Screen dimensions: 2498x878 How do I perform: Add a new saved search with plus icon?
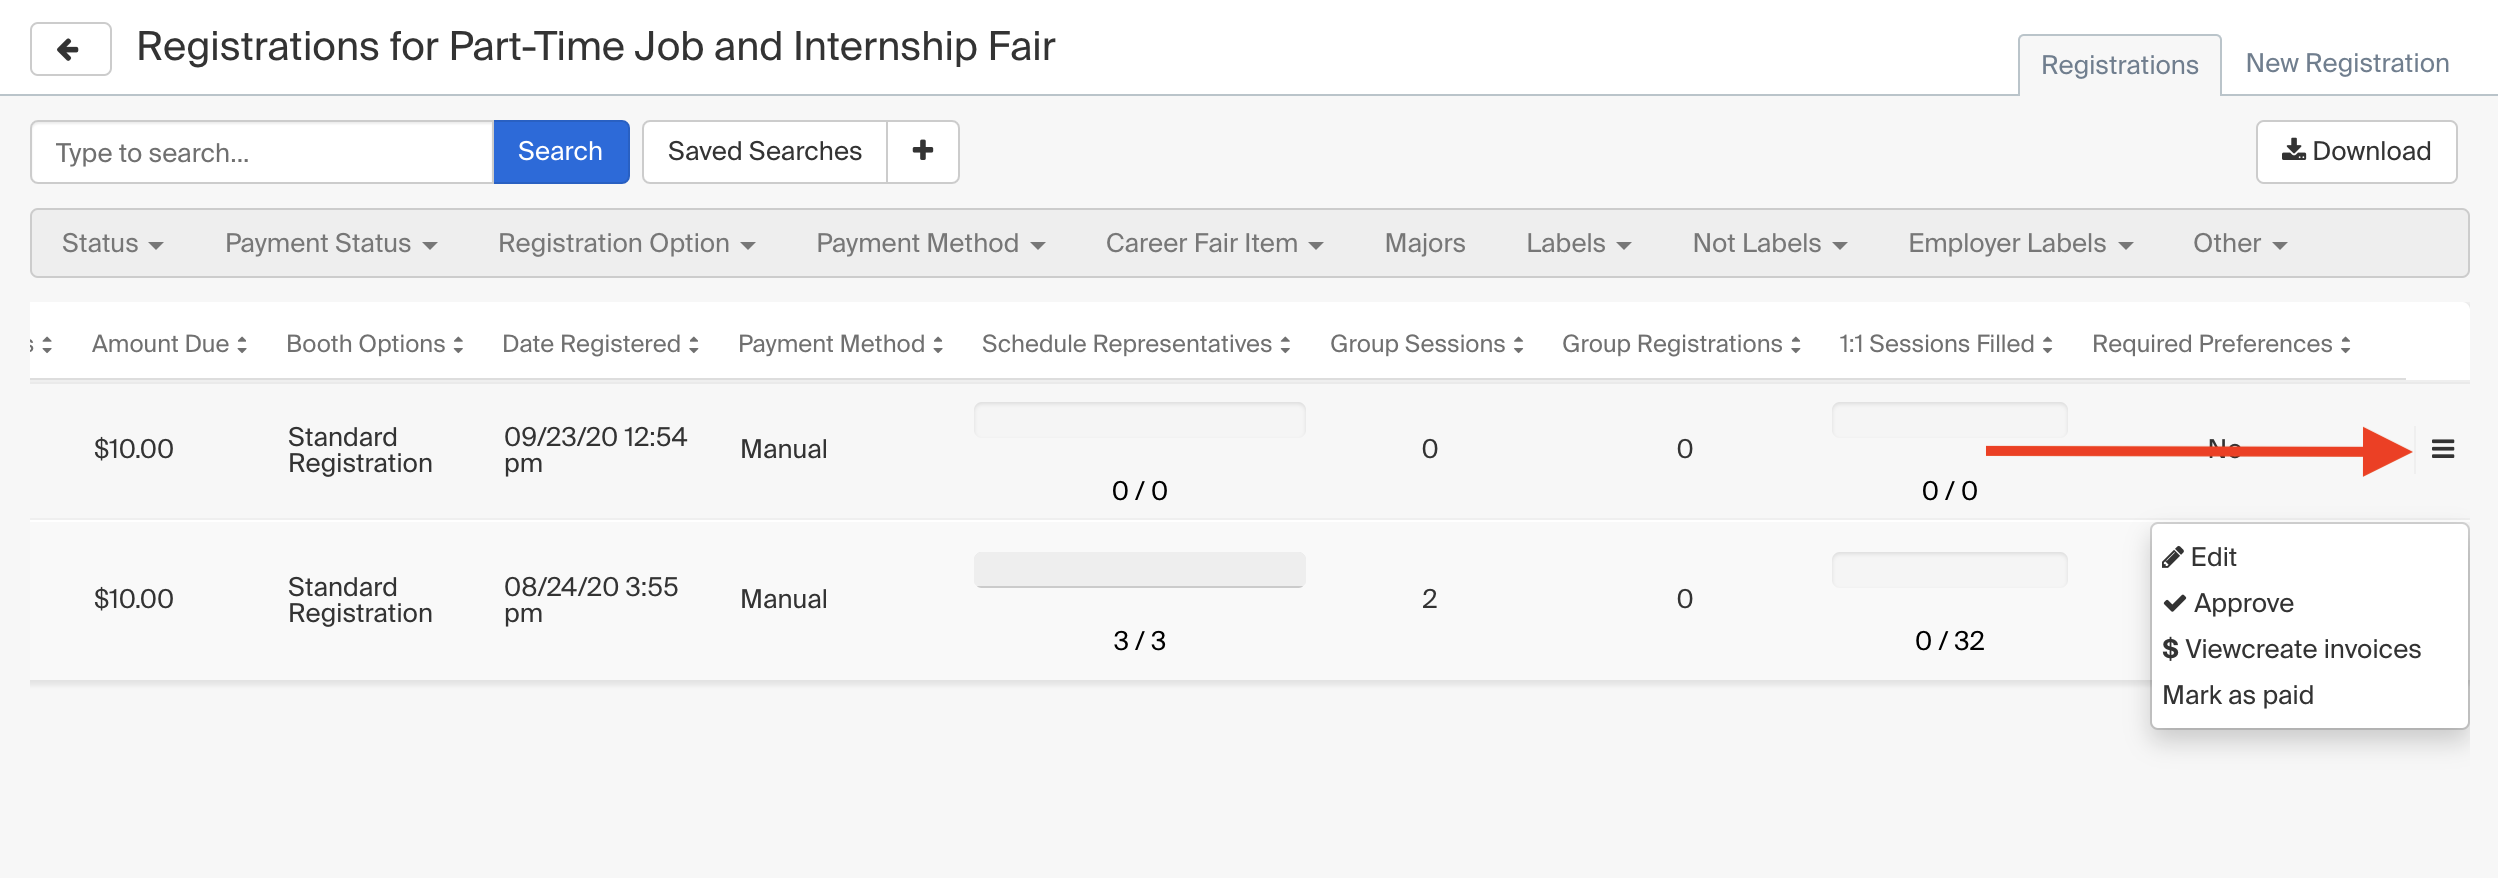click(922, 151)
